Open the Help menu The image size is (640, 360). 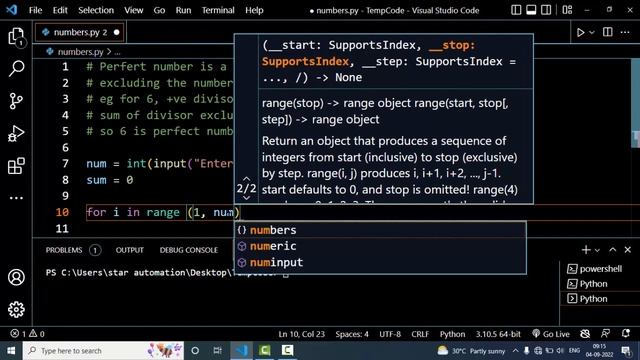tap(254, 10)
